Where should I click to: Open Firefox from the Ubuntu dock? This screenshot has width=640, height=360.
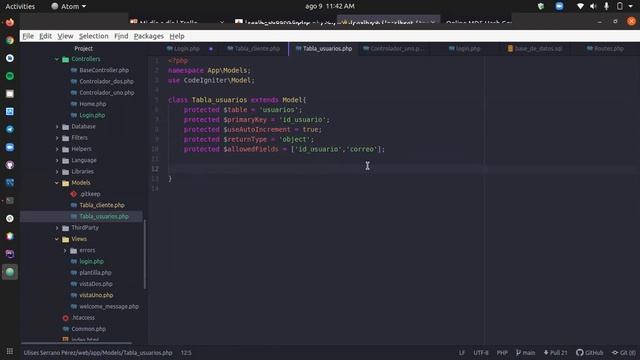pyautogui.click(x=10, y=22)
